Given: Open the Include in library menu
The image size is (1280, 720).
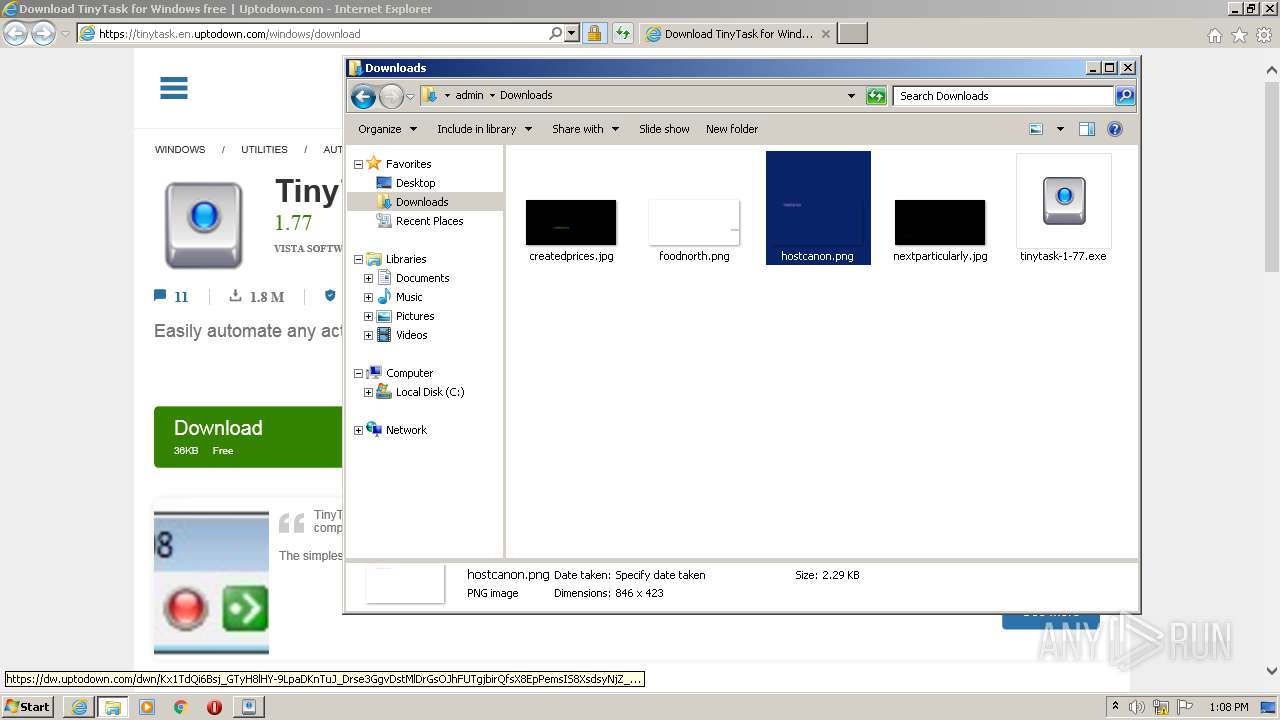Looking at the screenshot, I should click(484, 129).
